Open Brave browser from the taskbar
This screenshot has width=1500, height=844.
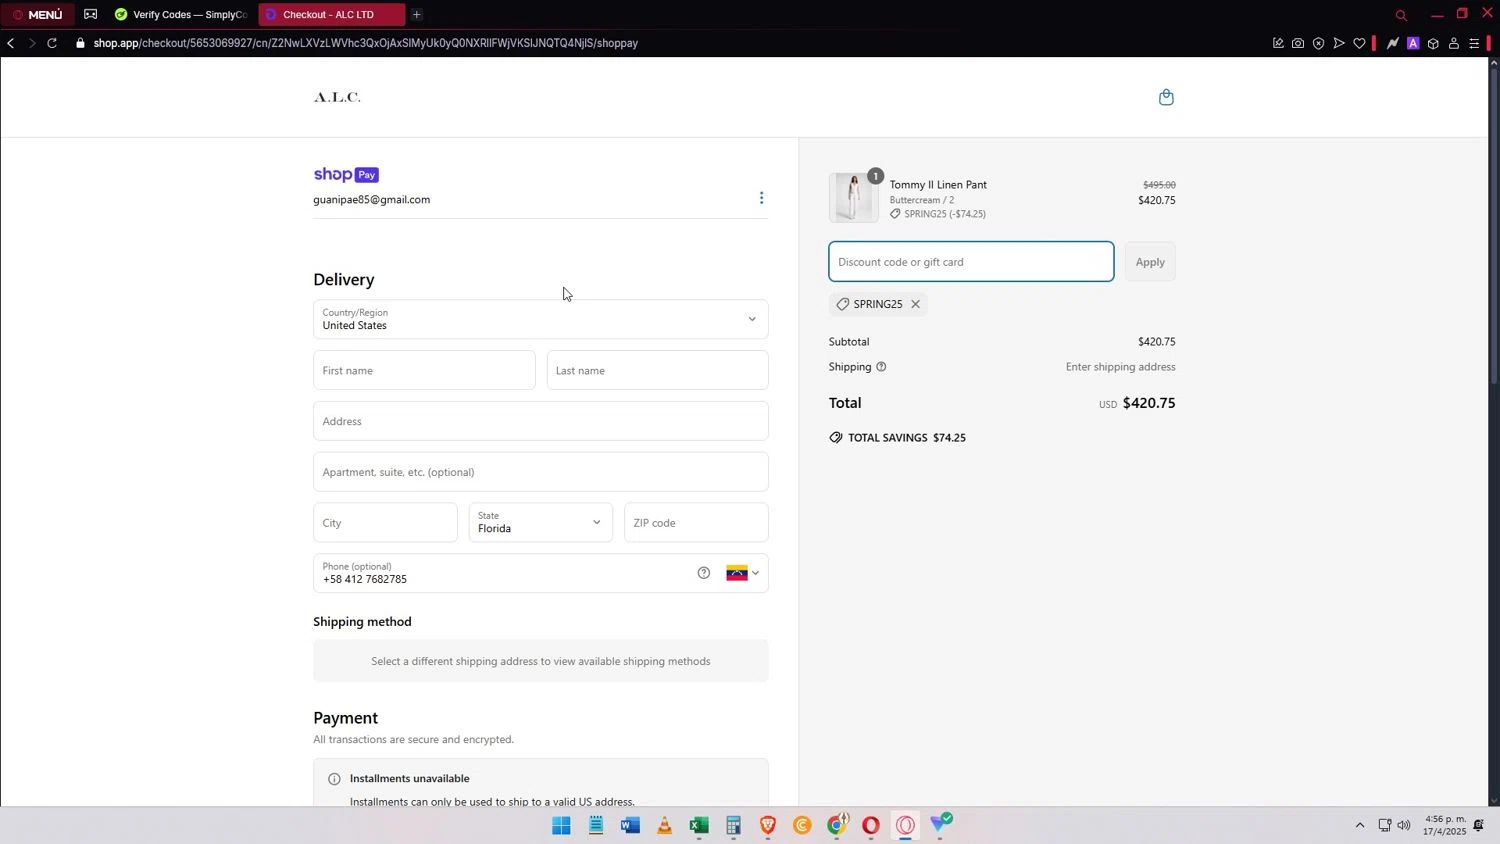coord(768,826)
